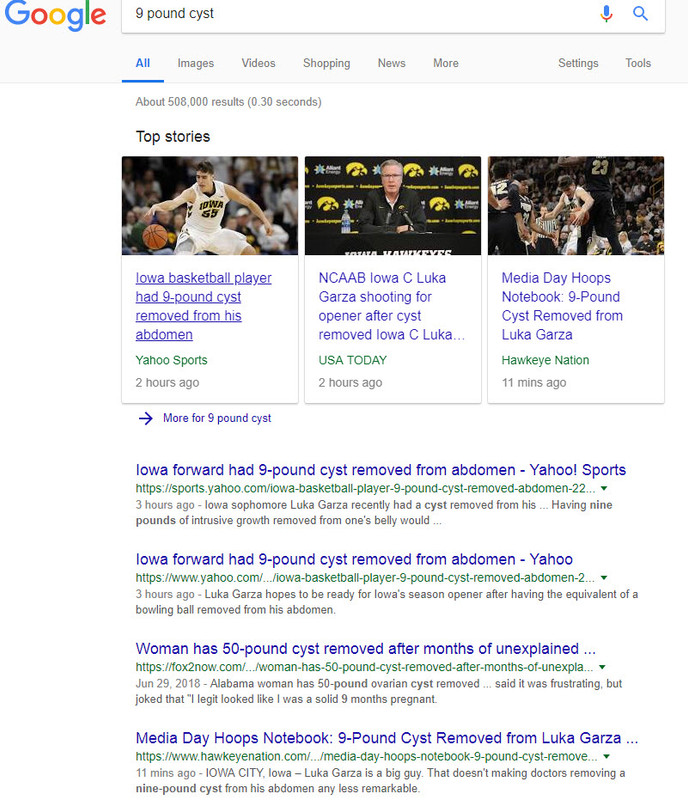688x800 pixels.
Task: Open 'Media Day Hoops Notebook' top story card link
Action: pos(562,306)
